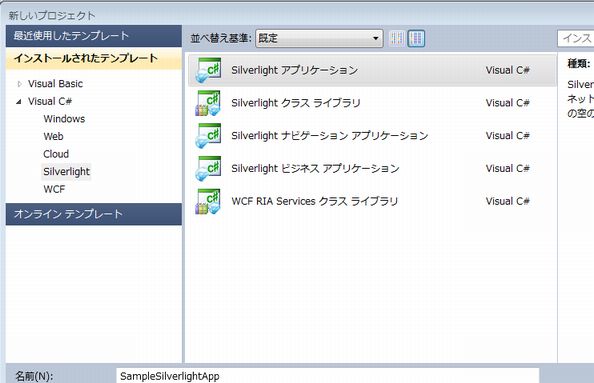Click the 名前 project name field
Viewport: 594px width, 383px height.
tap(328, 376)
